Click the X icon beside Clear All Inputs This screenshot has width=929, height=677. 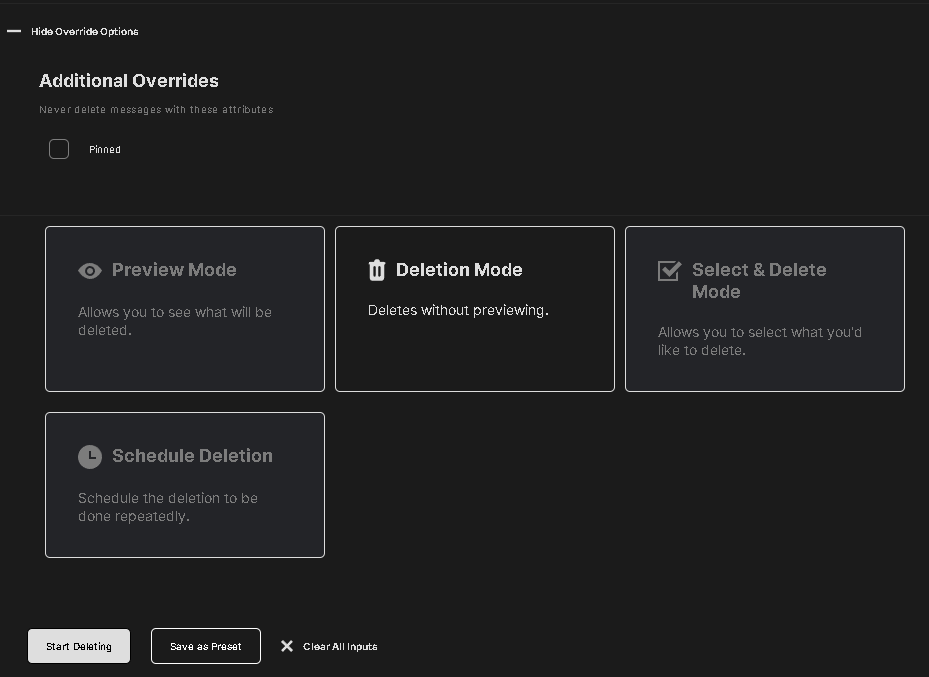[x=287, y=646]
